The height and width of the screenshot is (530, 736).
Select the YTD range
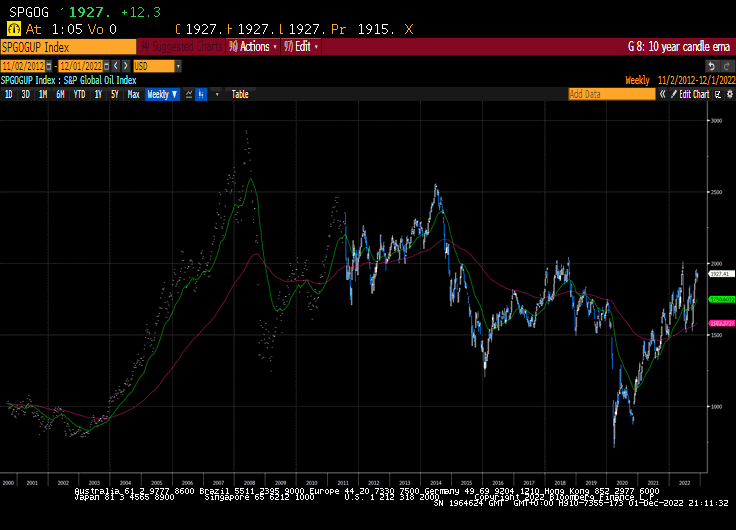click(79, 94)
